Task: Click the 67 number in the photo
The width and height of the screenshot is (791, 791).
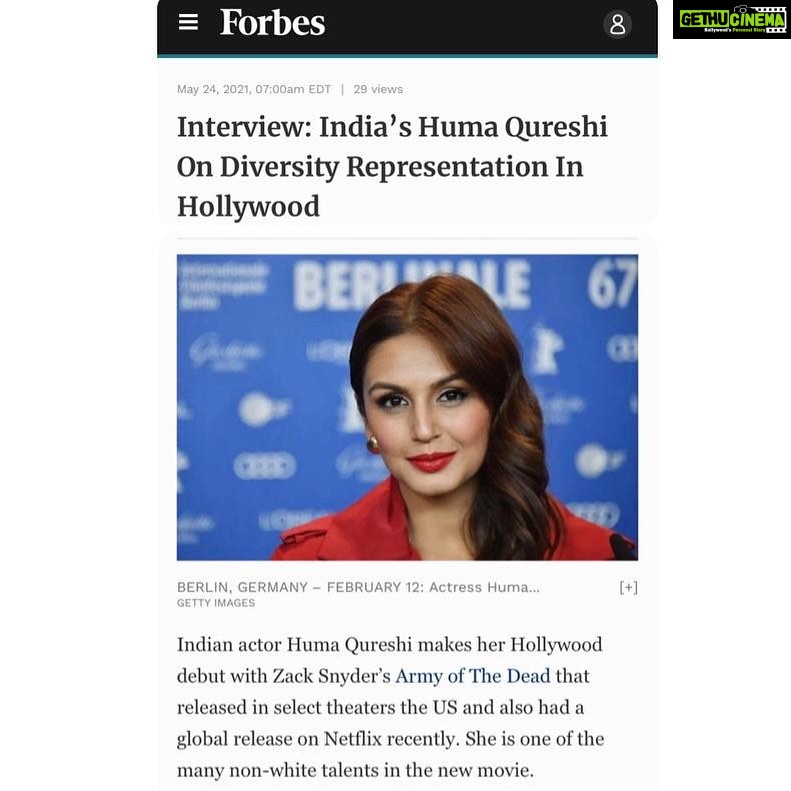Action: tap(611, 284)
